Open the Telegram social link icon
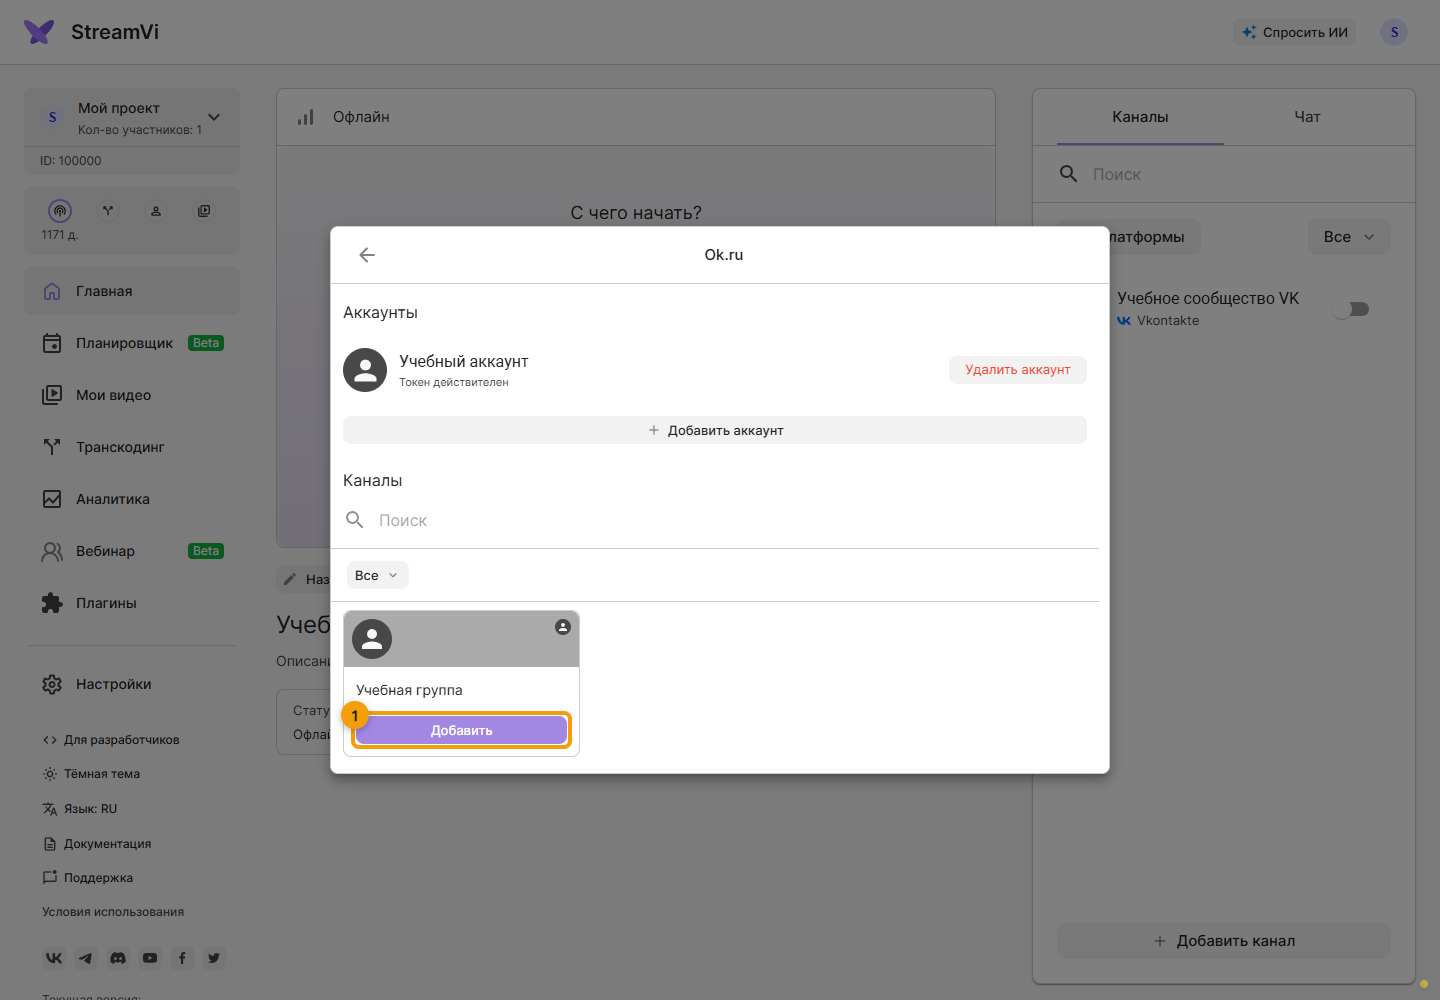 click(x=86, y=958)
